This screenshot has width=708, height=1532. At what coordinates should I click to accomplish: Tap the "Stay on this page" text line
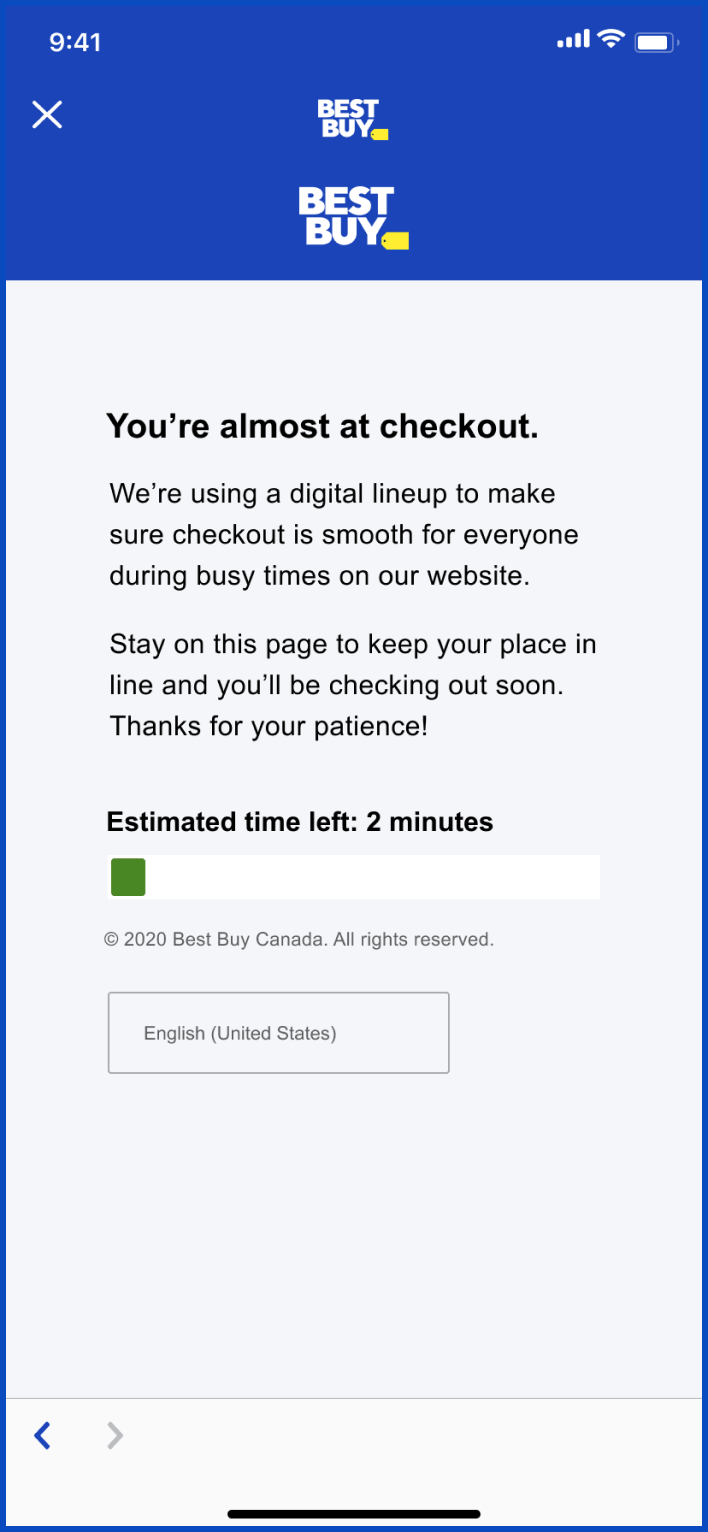[x=353, y=644]
